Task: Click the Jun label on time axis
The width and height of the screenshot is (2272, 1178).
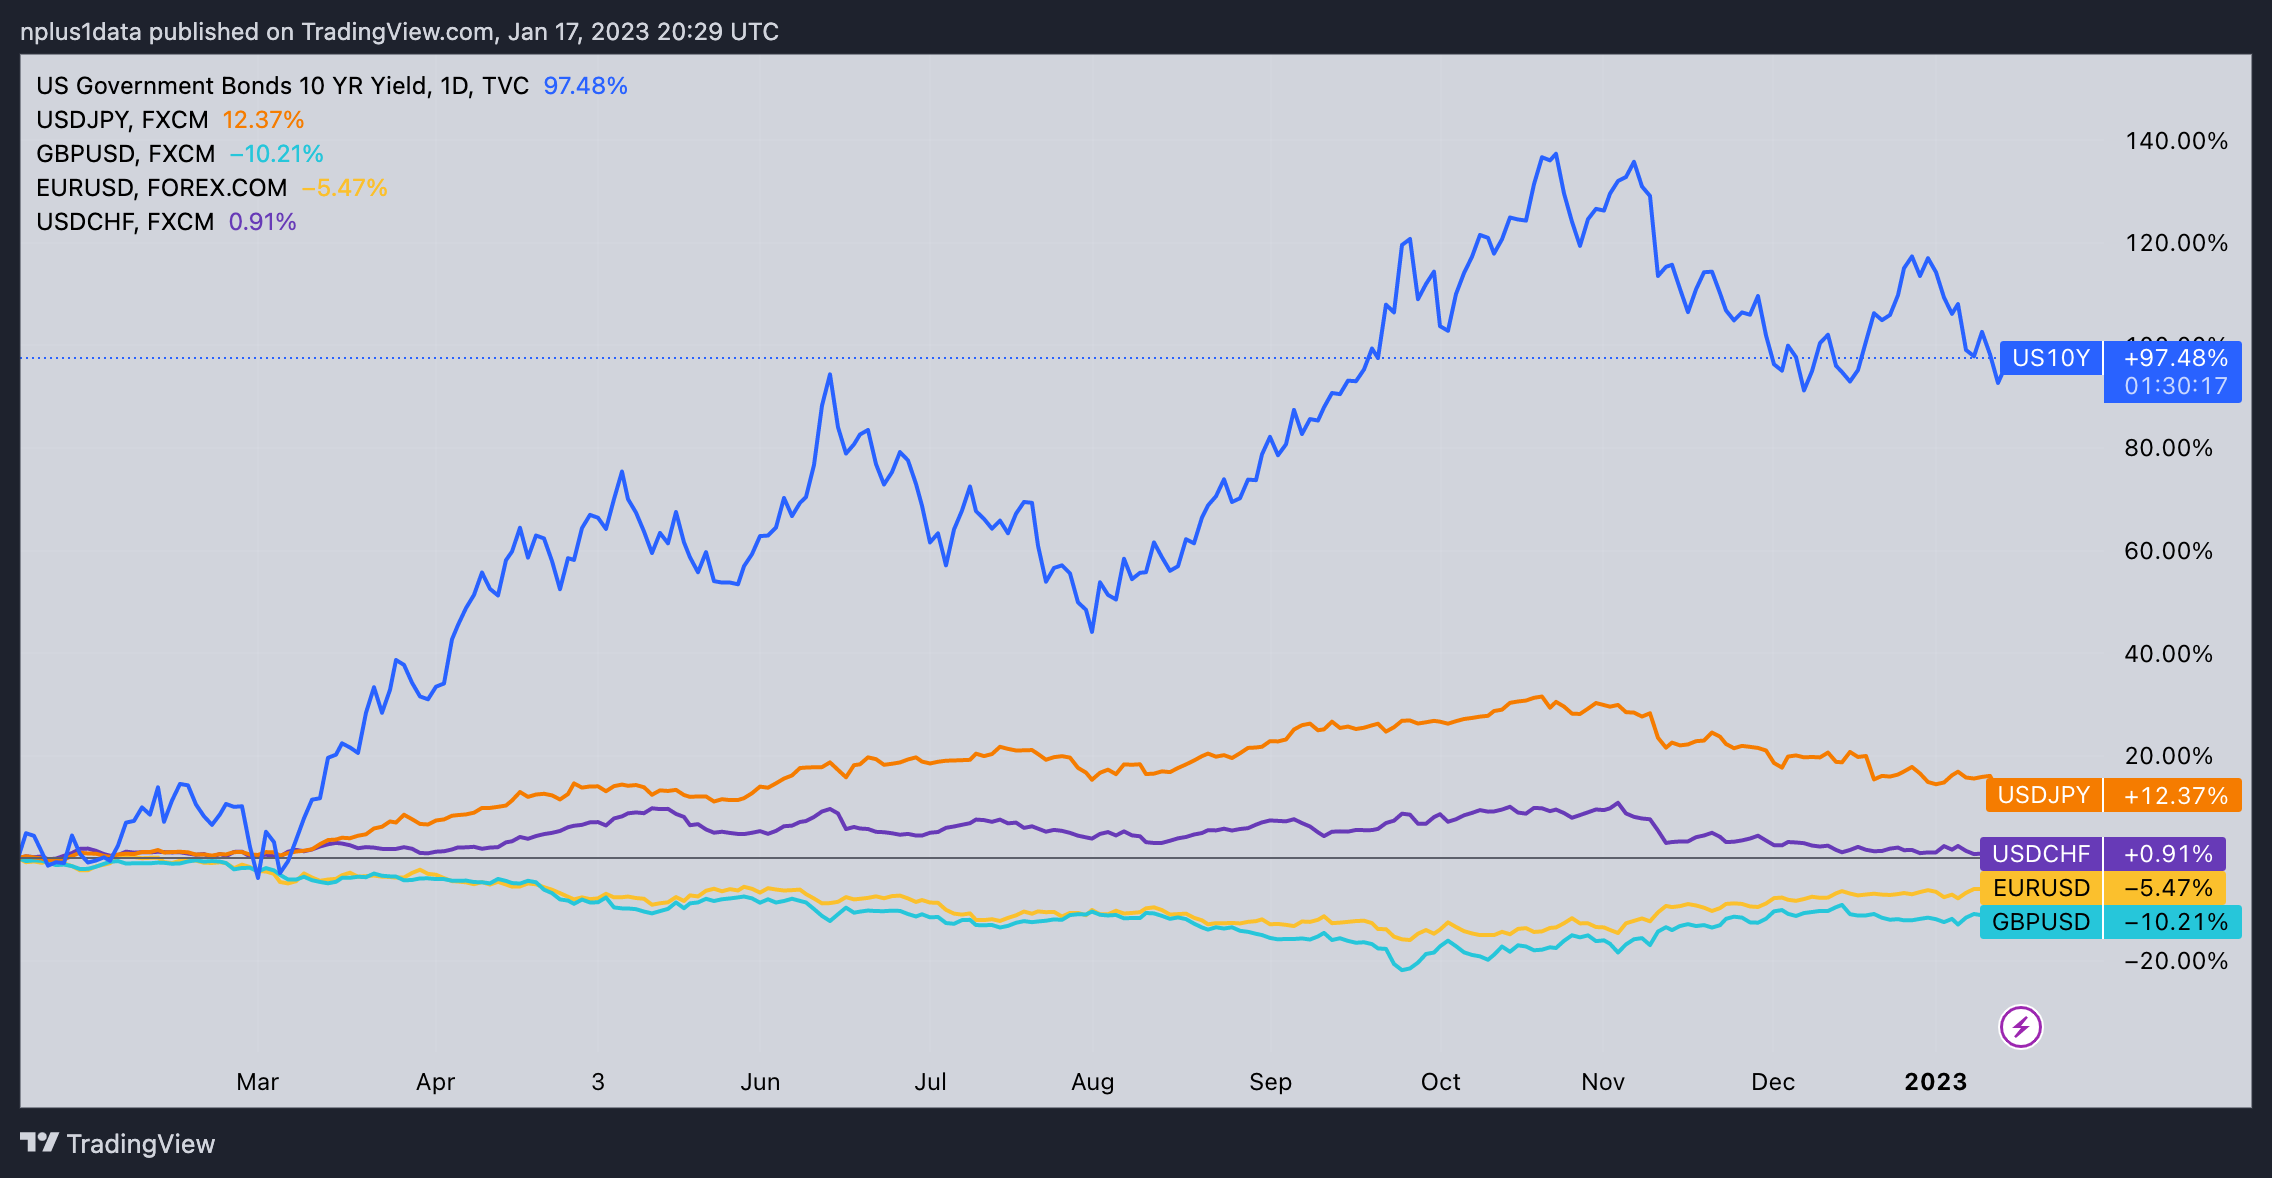Action: tap(760, 1082)
